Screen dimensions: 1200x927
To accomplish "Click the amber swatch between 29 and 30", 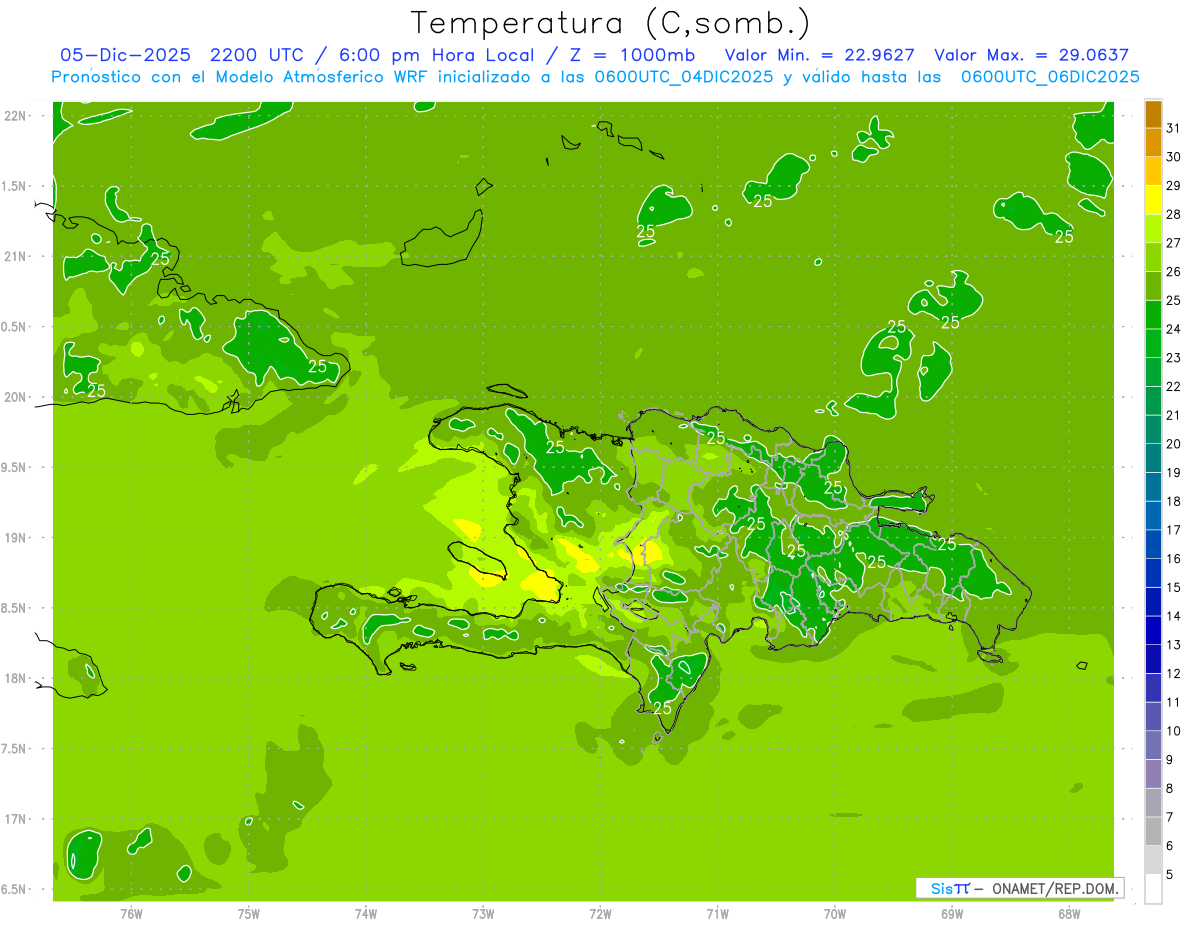I will [1153, 171].
